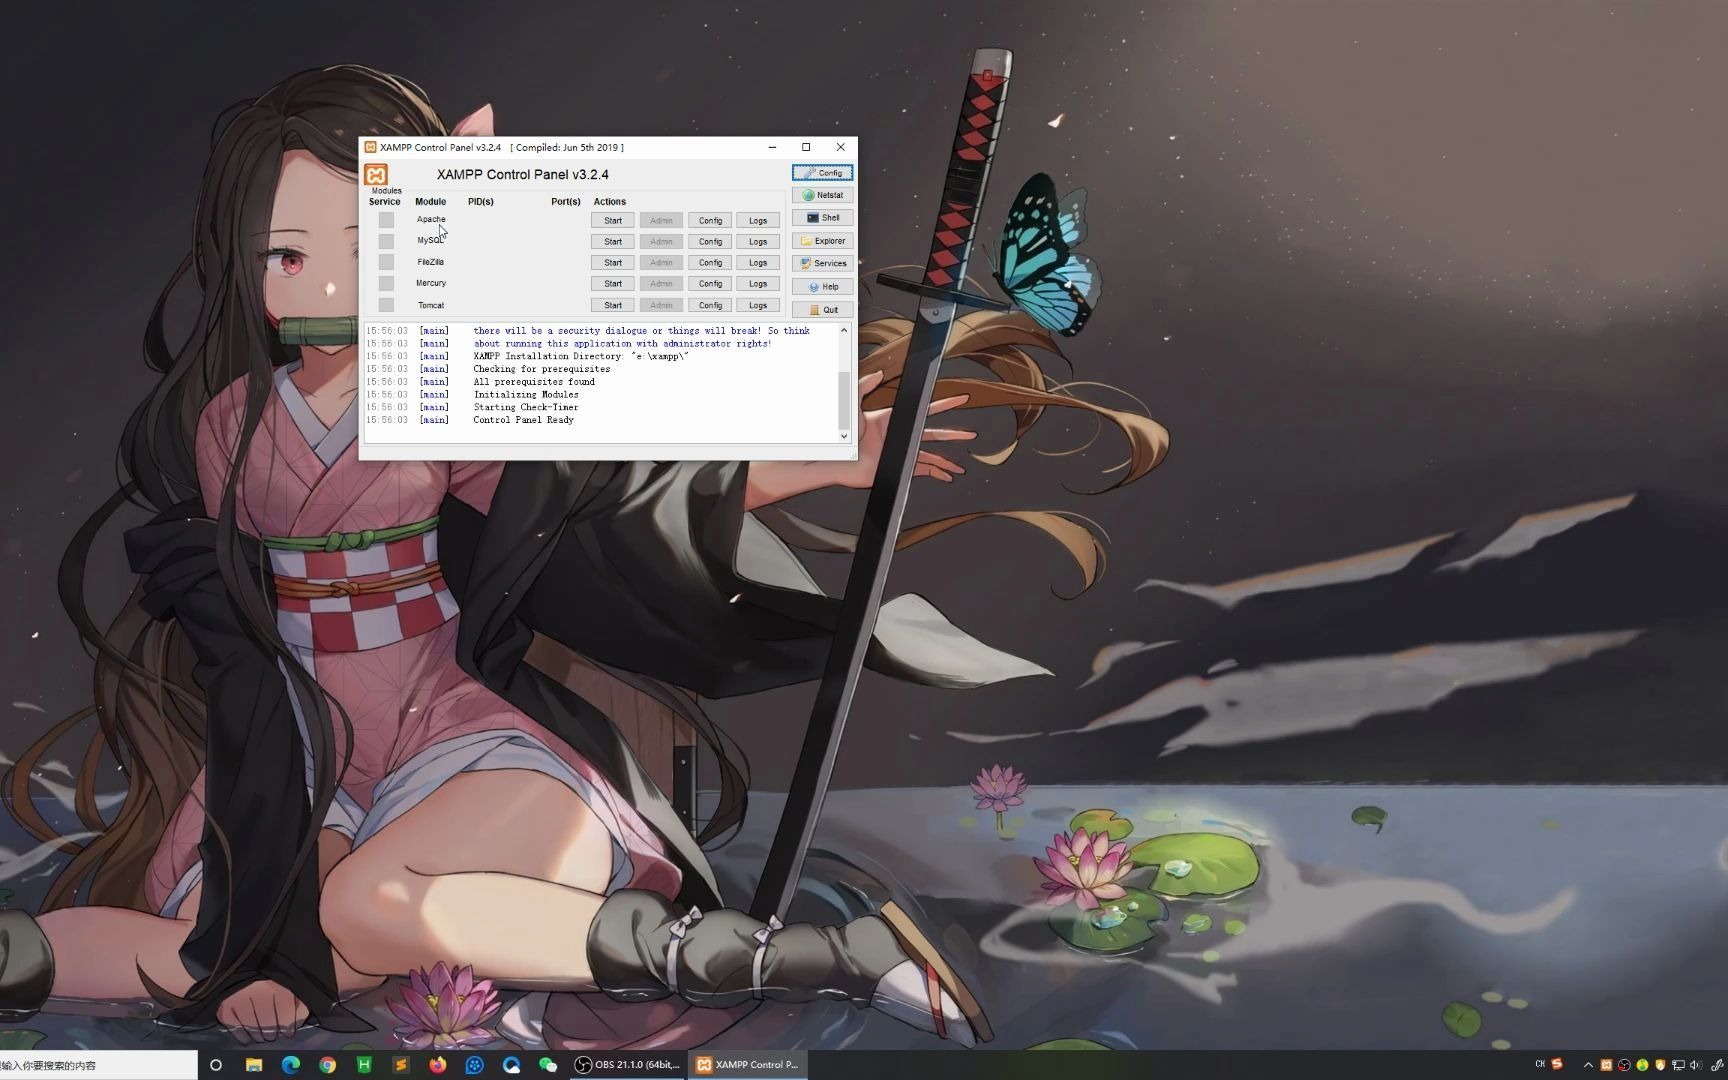Click the Tomcat module label
The width and height of the screenshot is (1728, 1080).
point(431,305)
